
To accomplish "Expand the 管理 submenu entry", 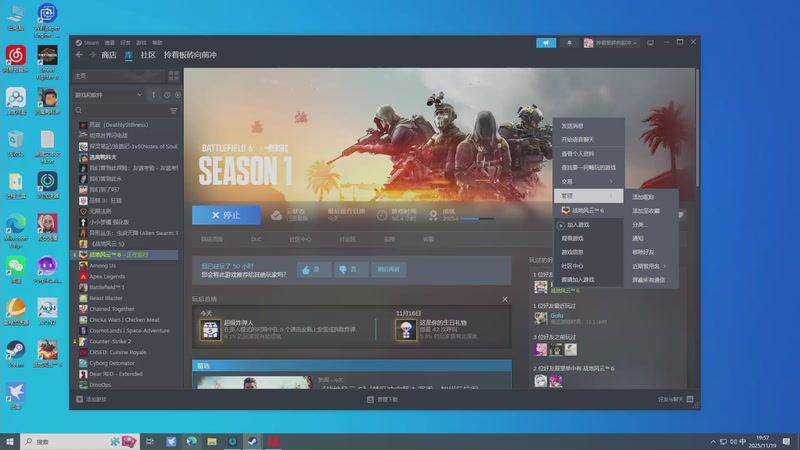I will tap(588, 196).
